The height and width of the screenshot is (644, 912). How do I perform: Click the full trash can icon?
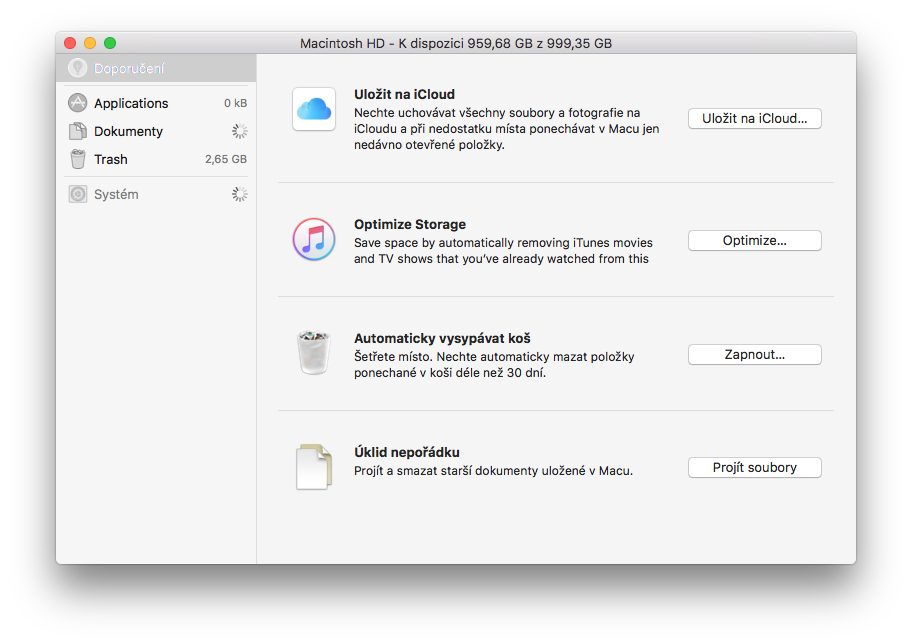coord(314,354)
